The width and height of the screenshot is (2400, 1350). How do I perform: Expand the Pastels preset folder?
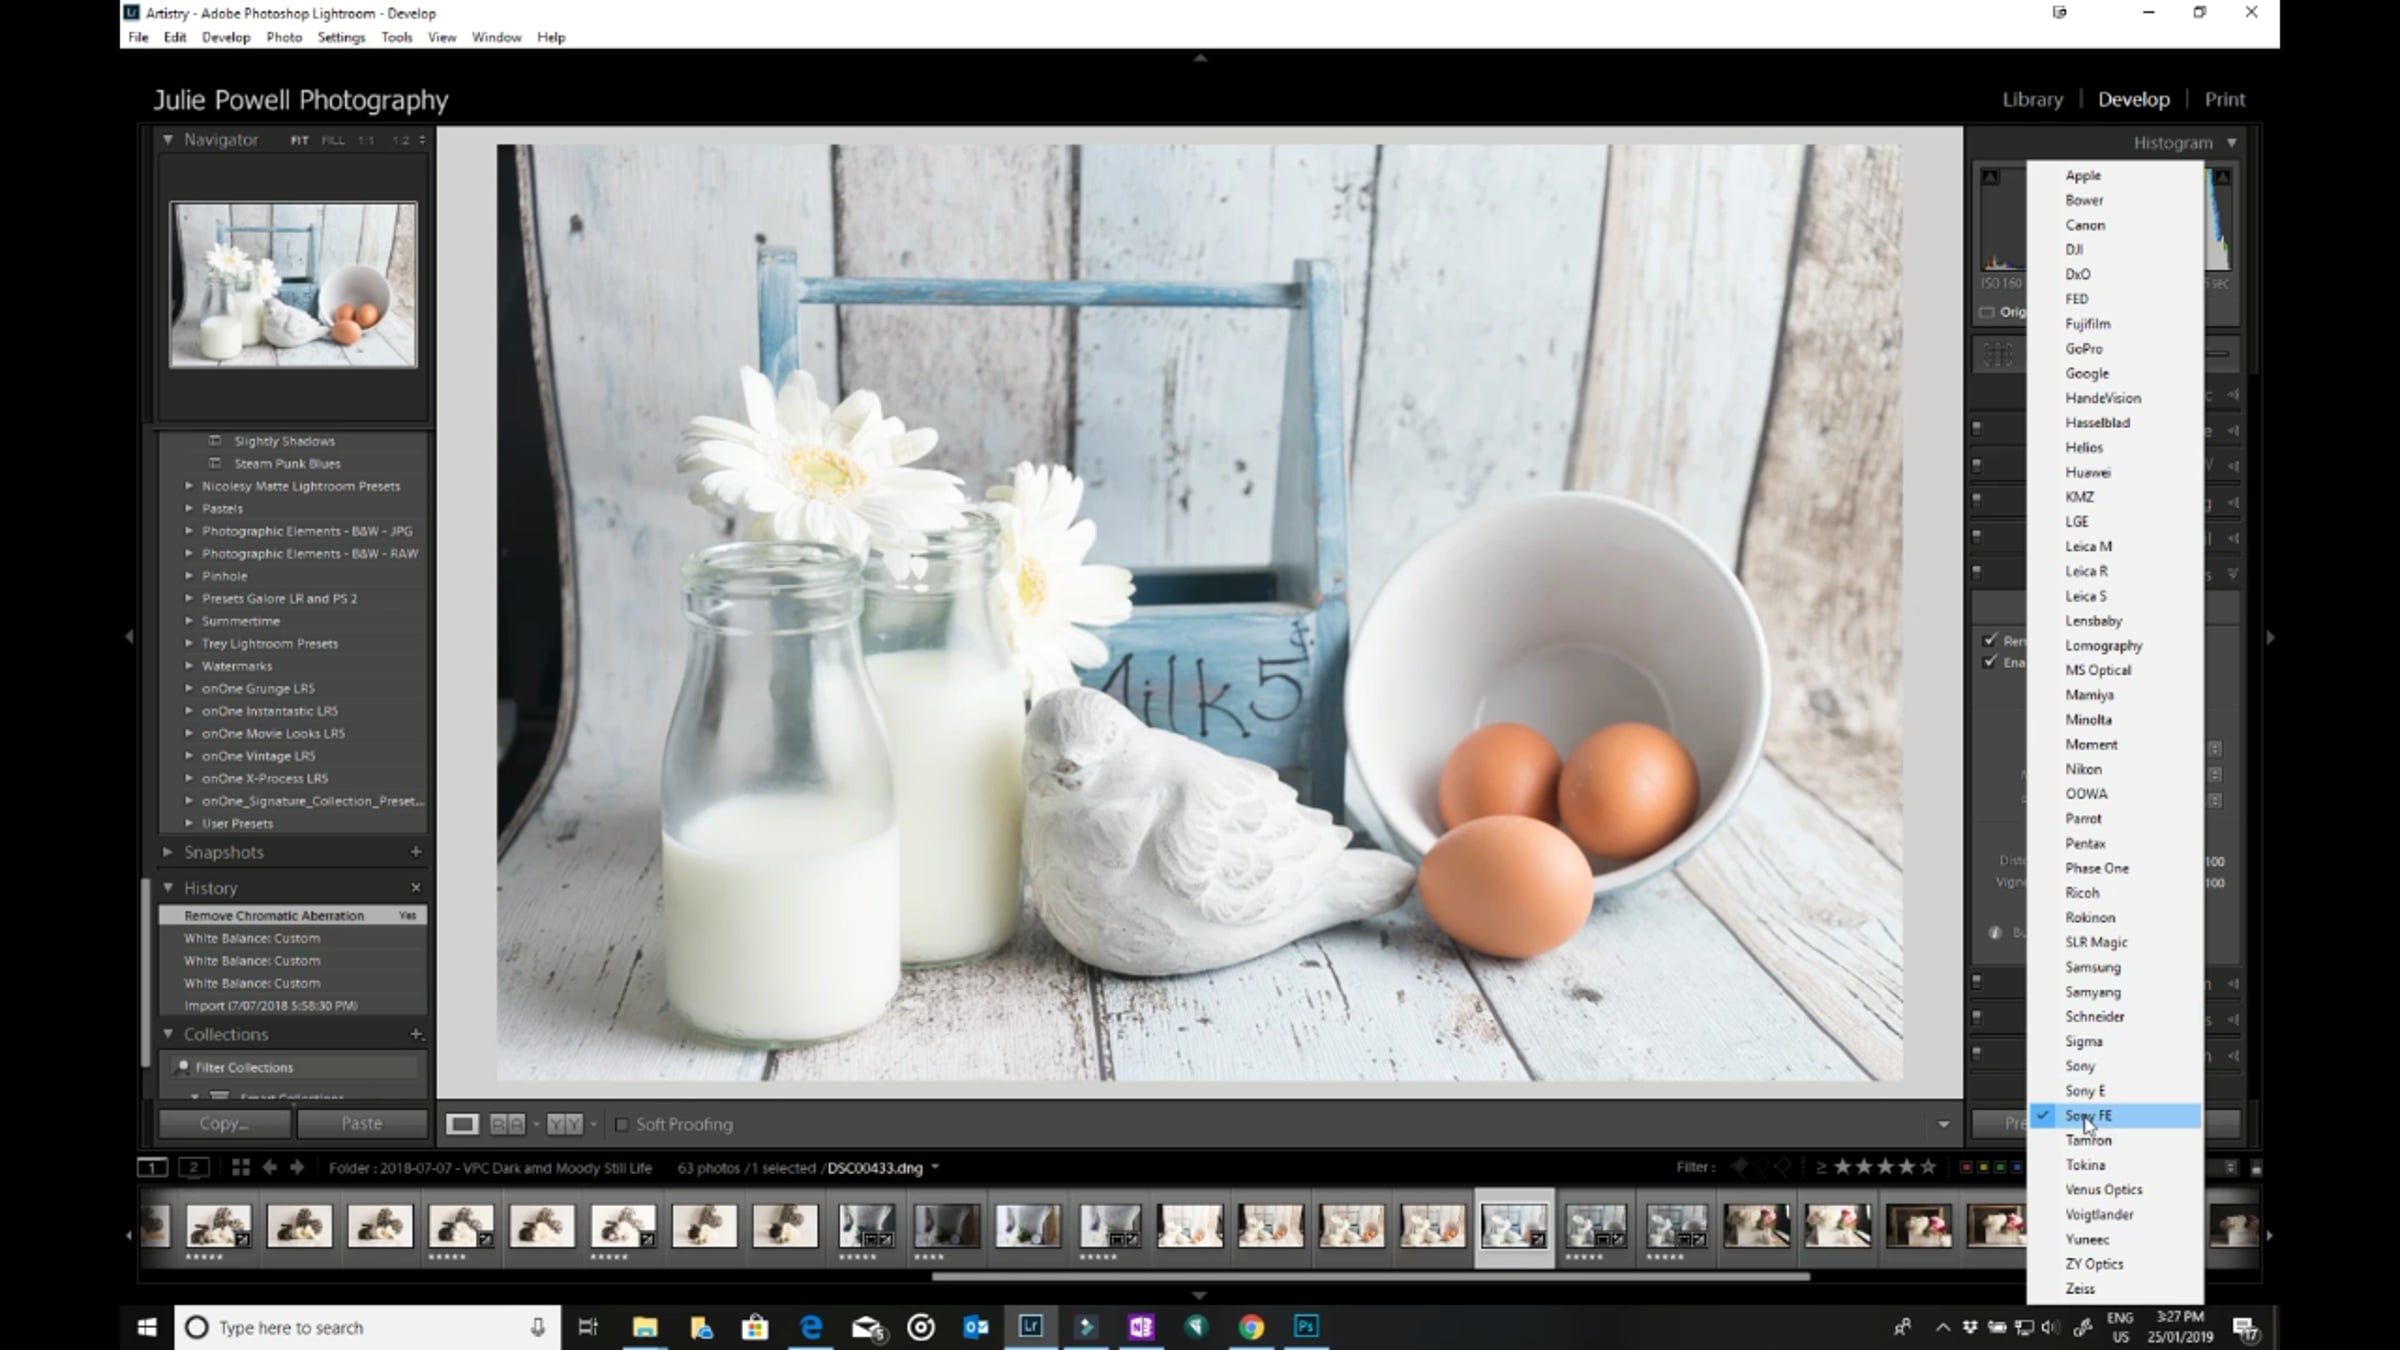[x=189, y=509]
